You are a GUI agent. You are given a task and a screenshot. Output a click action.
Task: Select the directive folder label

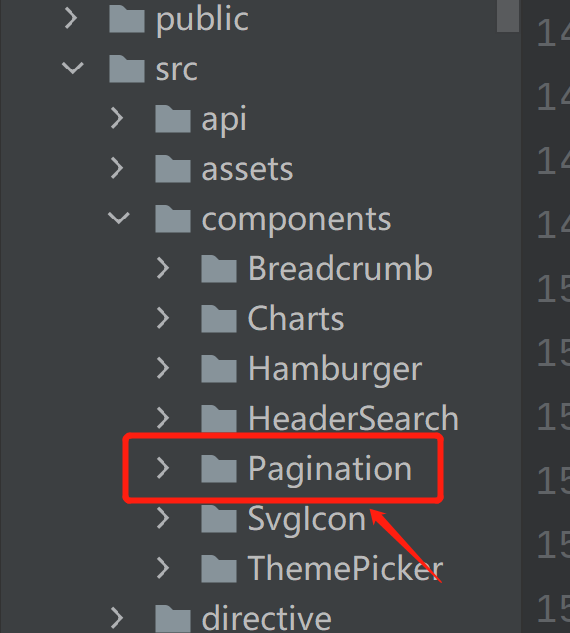(x=266, y=618)
